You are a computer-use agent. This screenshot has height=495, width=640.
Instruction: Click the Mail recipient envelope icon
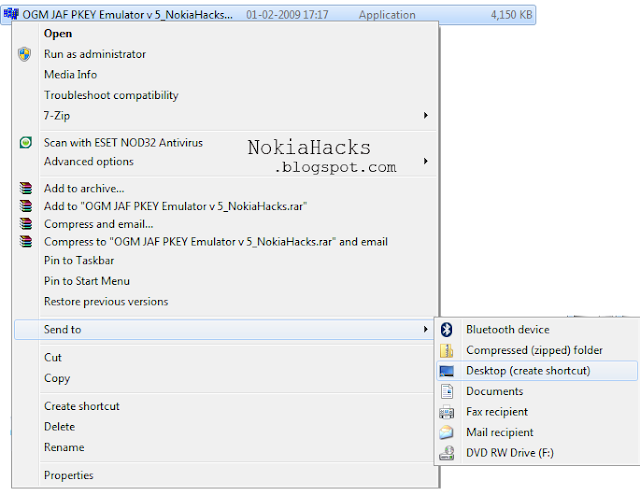tap(447, 432)
